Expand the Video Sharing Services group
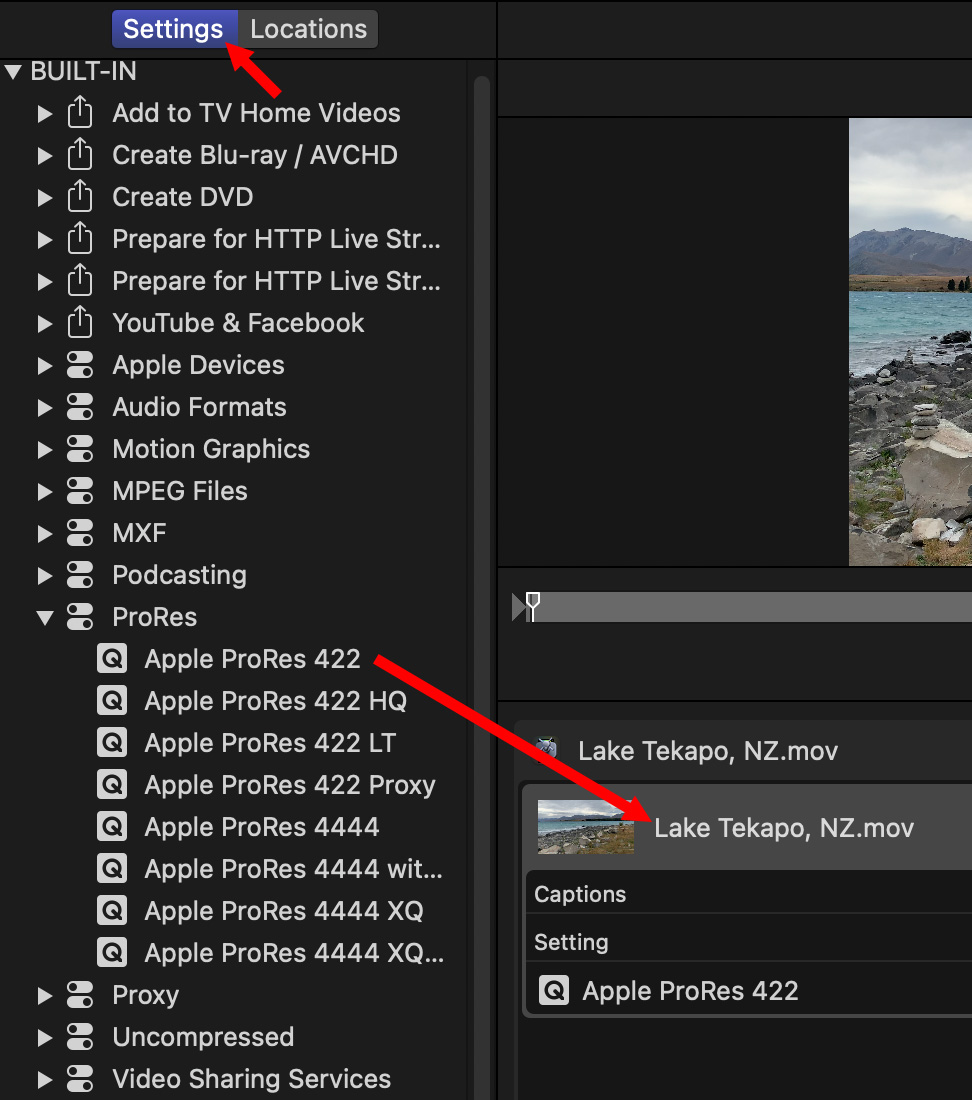This screenshot has height=1100, width=972. tap(44, 1079)
